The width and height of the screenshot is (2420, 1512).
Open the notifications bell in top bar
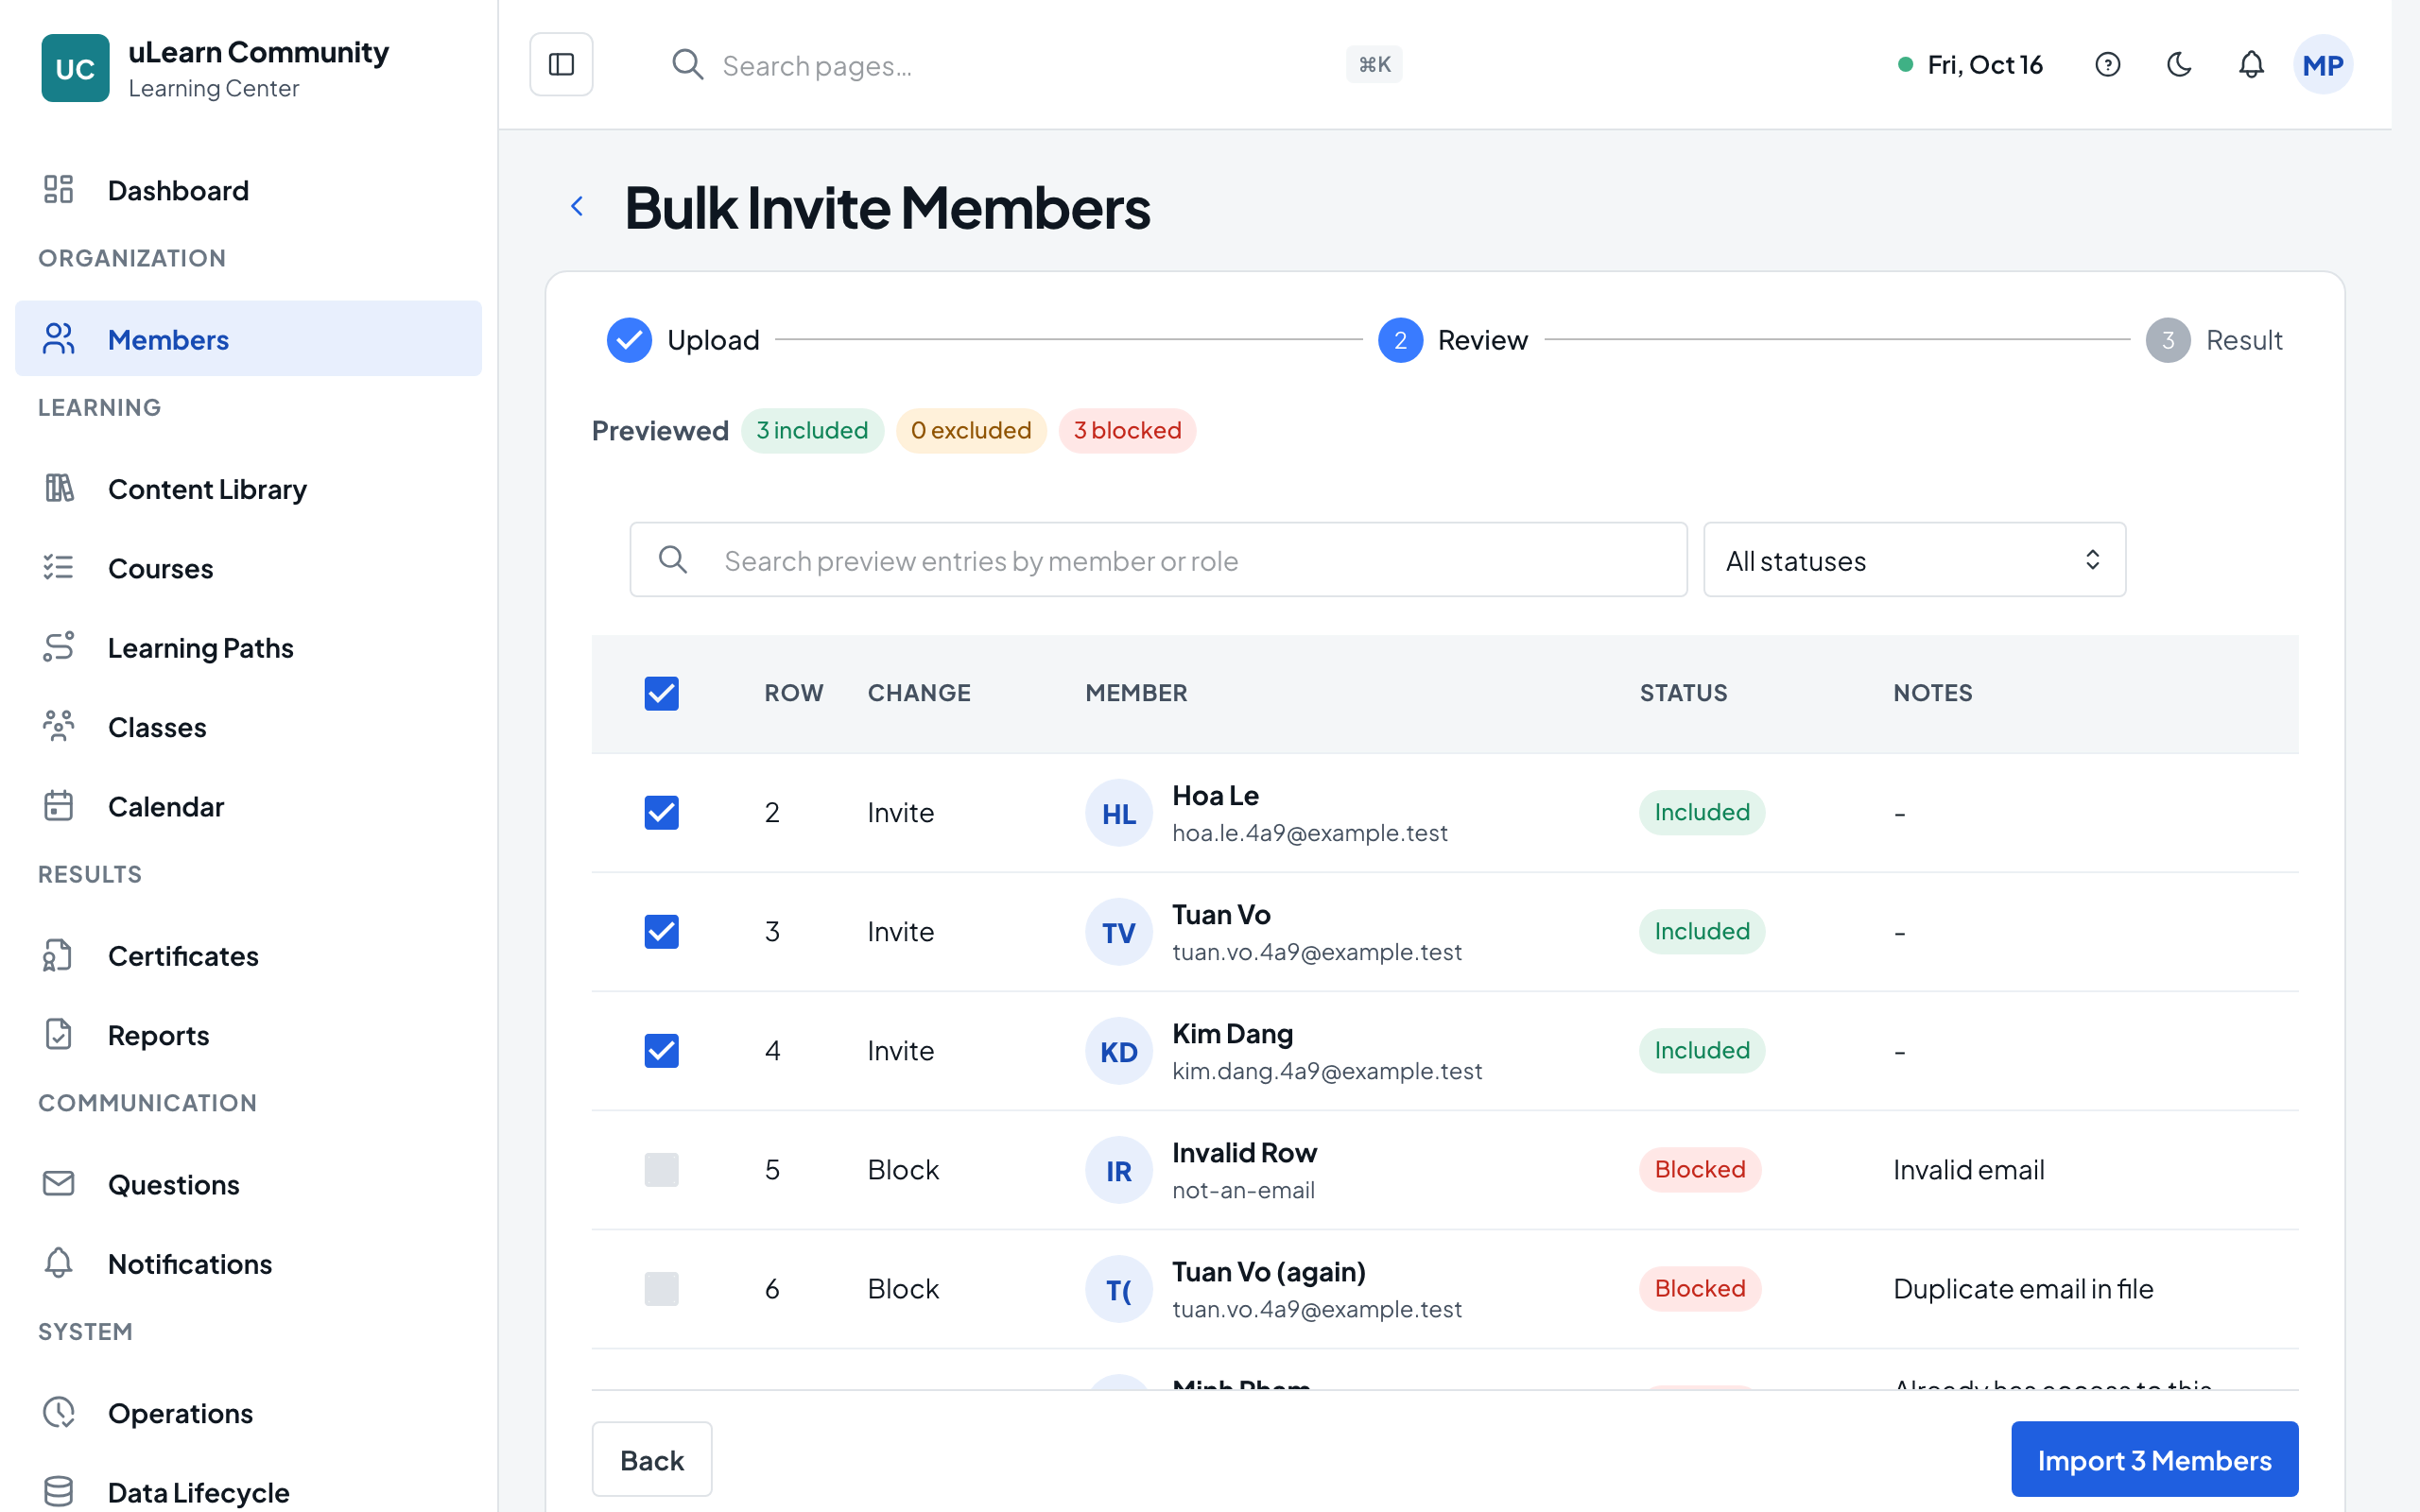2251,64
